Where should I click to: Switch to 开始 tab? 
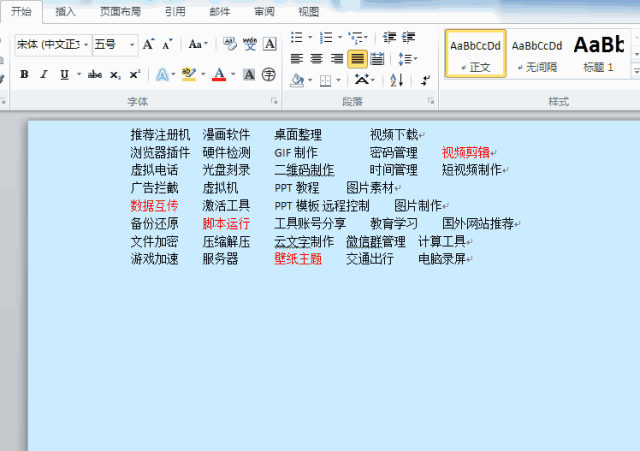(x=21, y=11)
